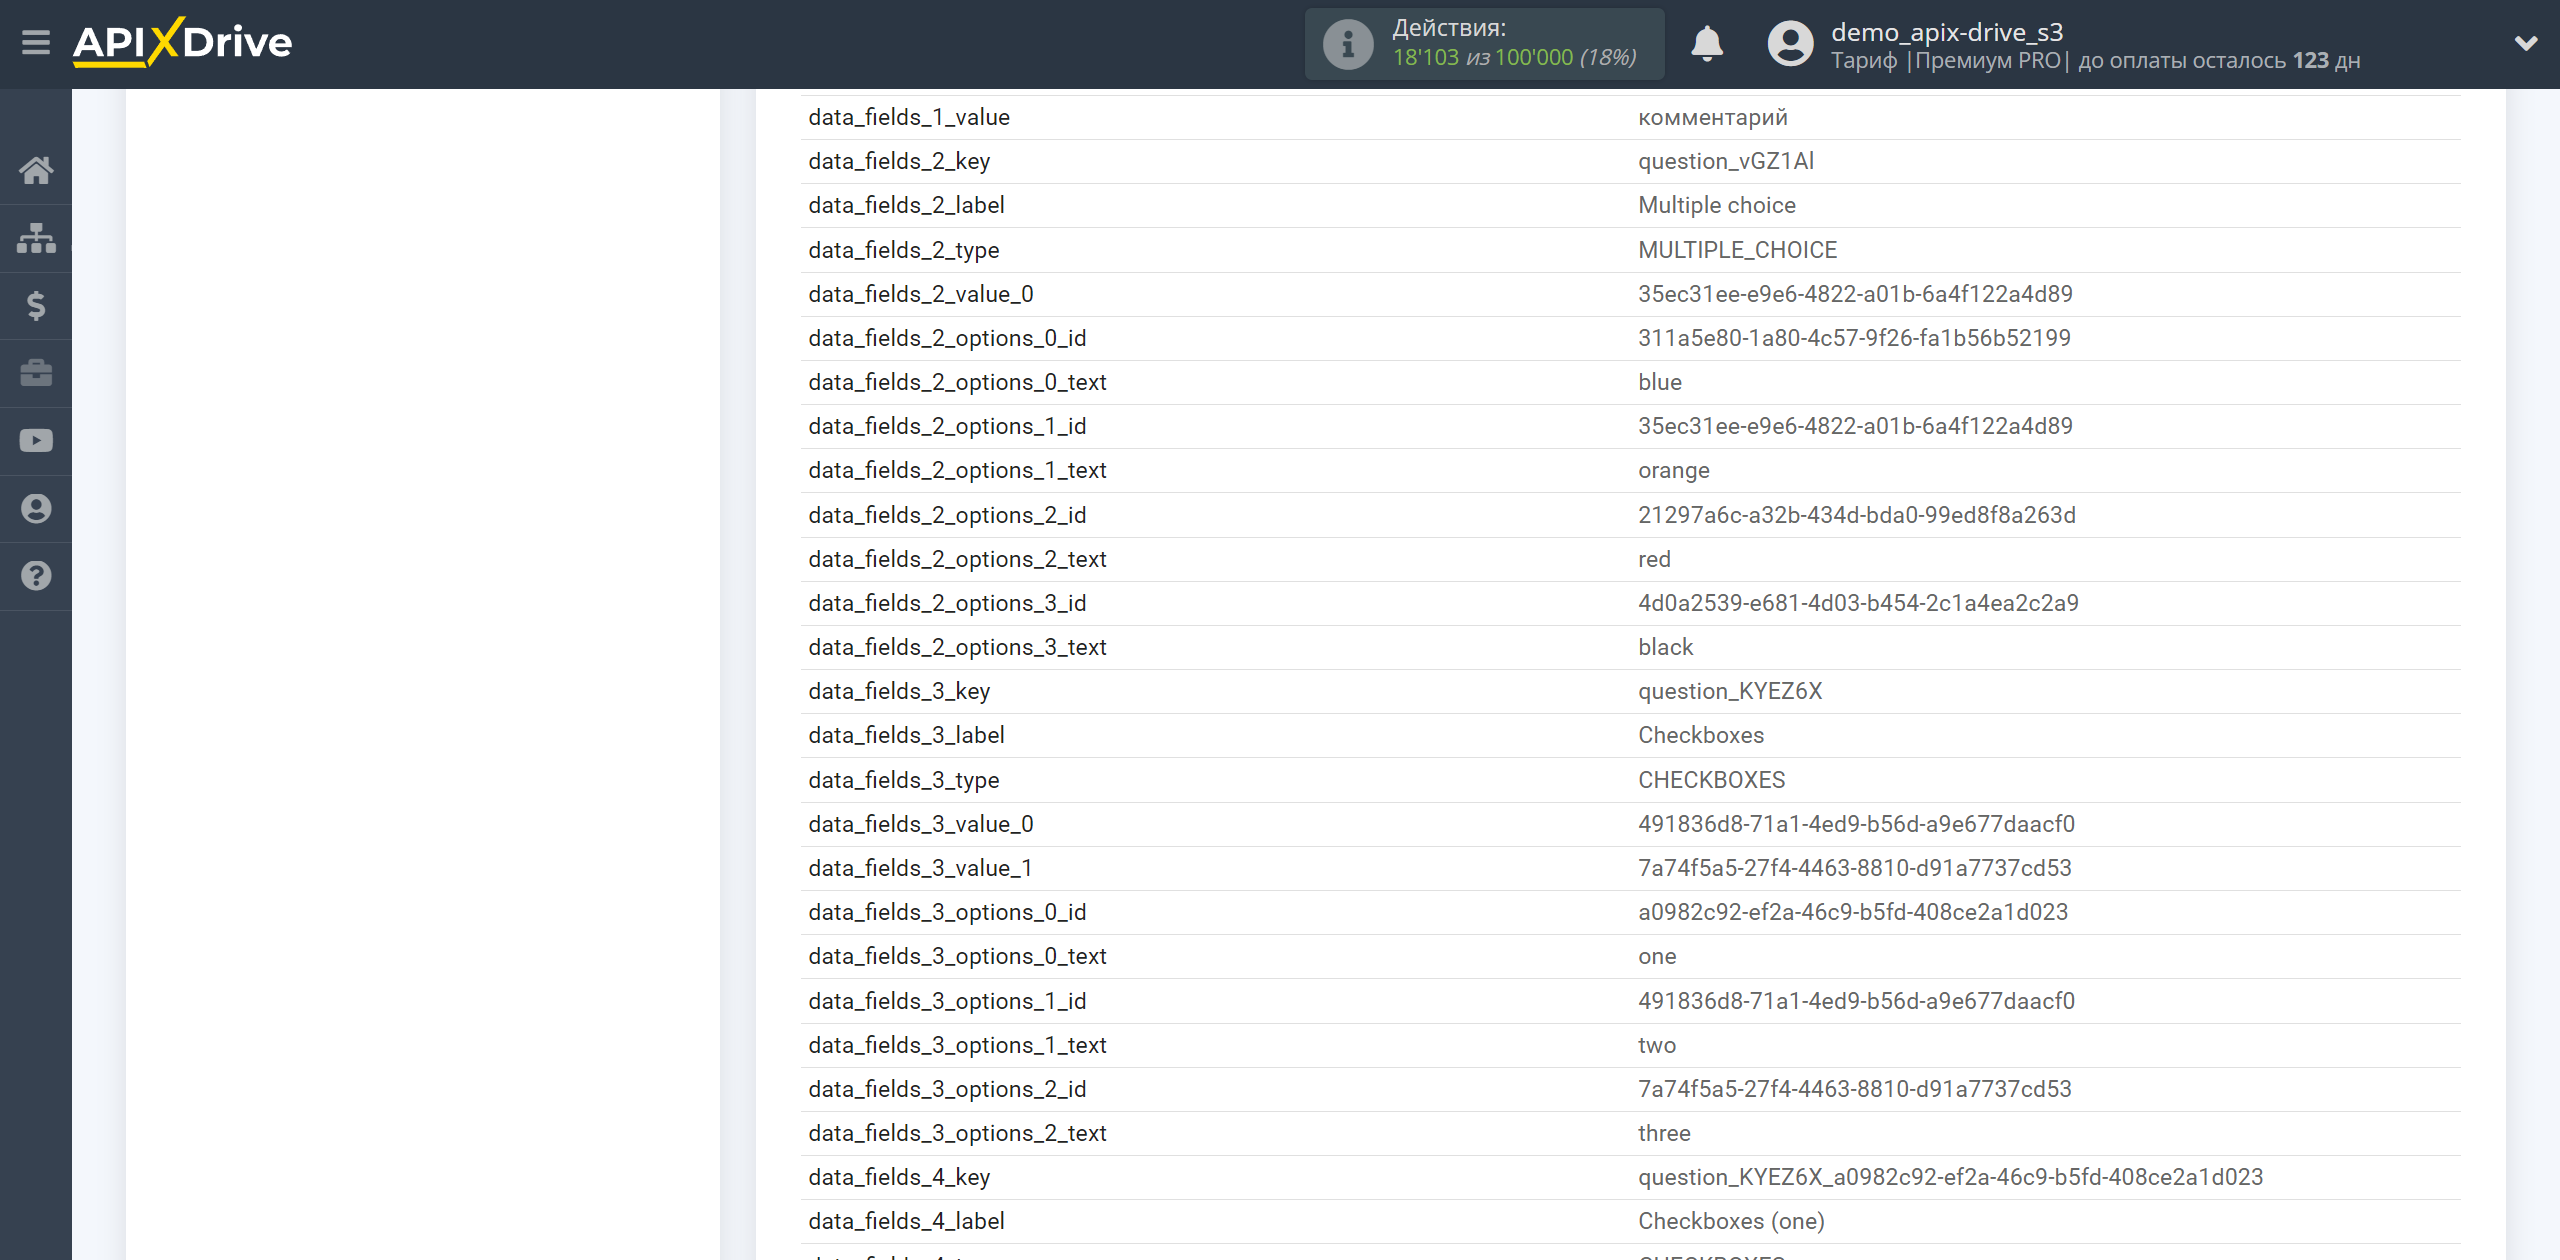
Task: Select the value CHECKBOXES in data_fields_3_type
Action: pos(1711,780)
